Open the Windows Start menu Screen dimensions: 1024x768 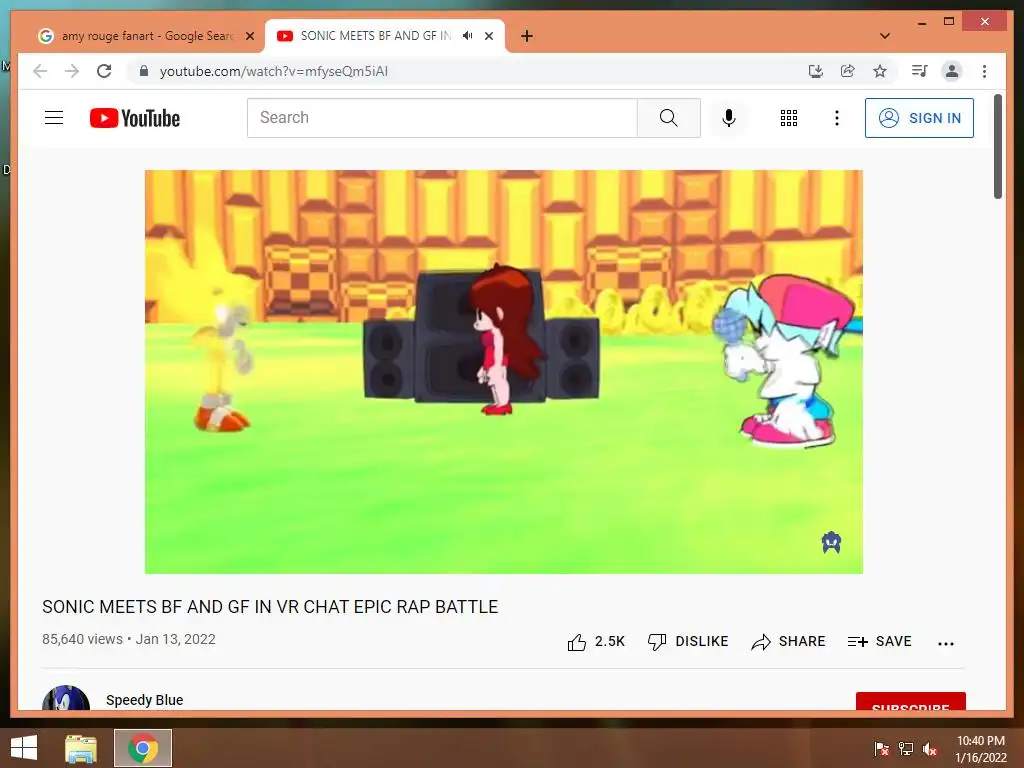(x=24, y=748)
